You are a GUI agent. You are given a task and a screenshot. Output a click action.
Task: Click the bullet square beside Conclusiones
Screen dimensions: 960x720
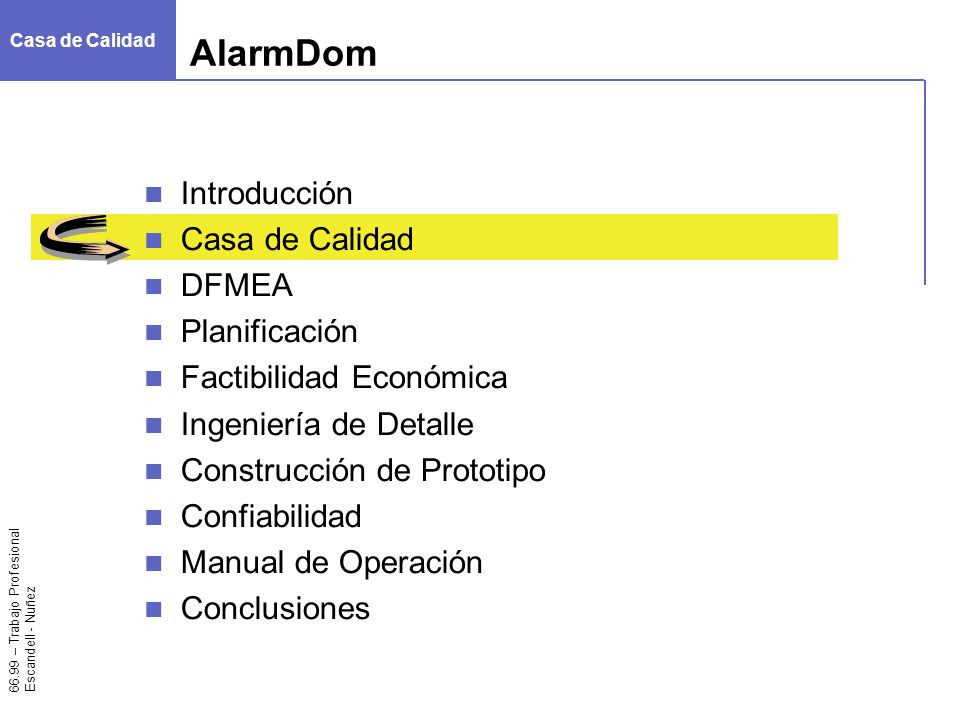pyautogui.click(x=154, y=609)
